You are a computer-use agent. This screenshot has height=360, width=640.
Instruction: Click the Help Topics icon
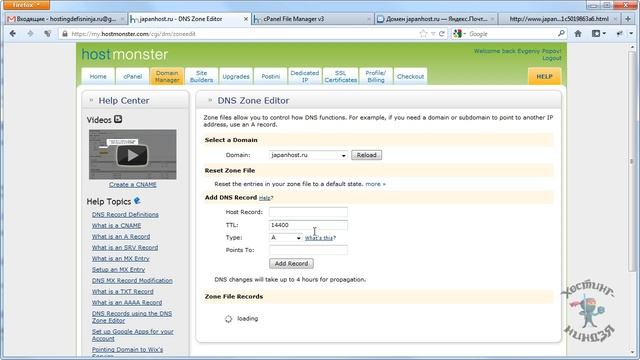[137, 200]
